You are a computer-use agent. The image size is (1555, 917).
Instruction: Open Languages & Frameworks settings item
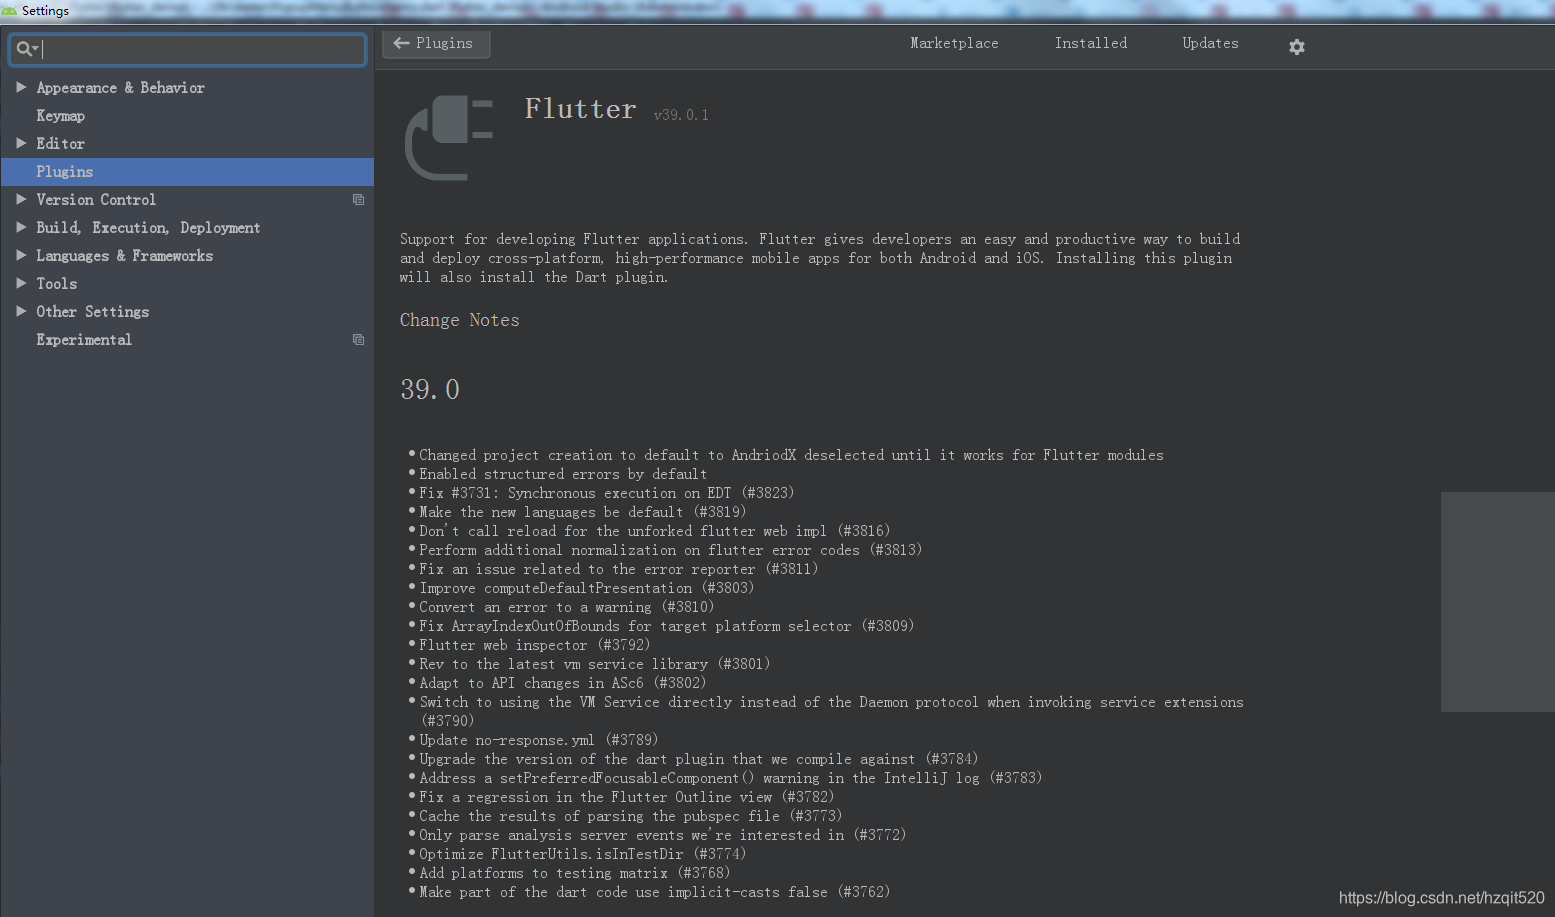pos(124,256)
